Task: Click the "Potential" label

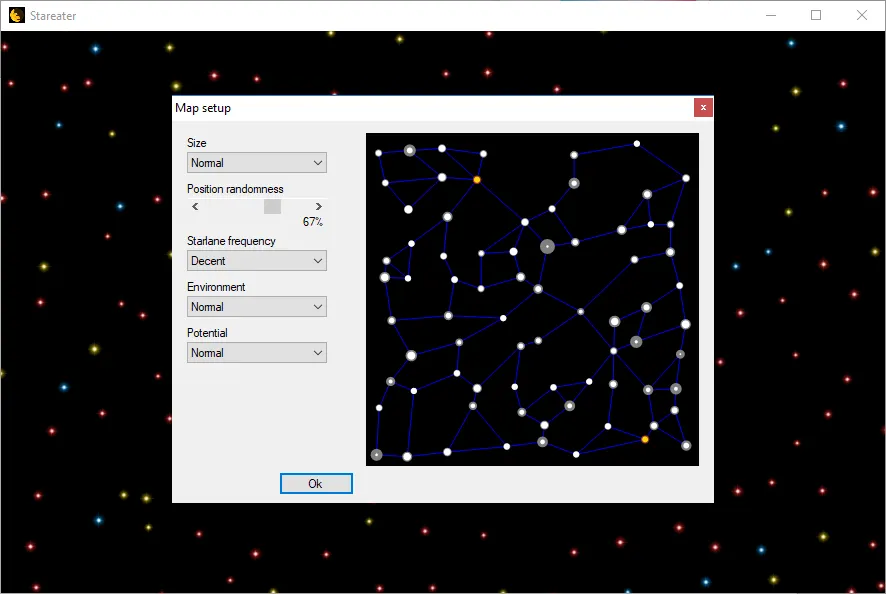Action: 207,333
